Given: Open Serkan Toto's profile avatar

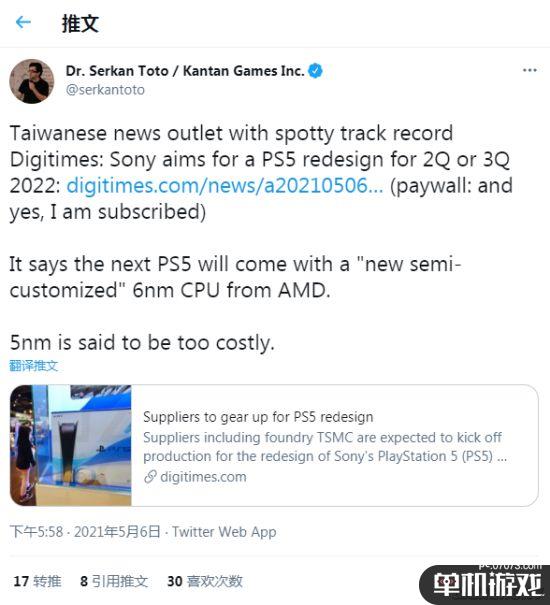Looking at the screenshot, I should coord(32,81).
